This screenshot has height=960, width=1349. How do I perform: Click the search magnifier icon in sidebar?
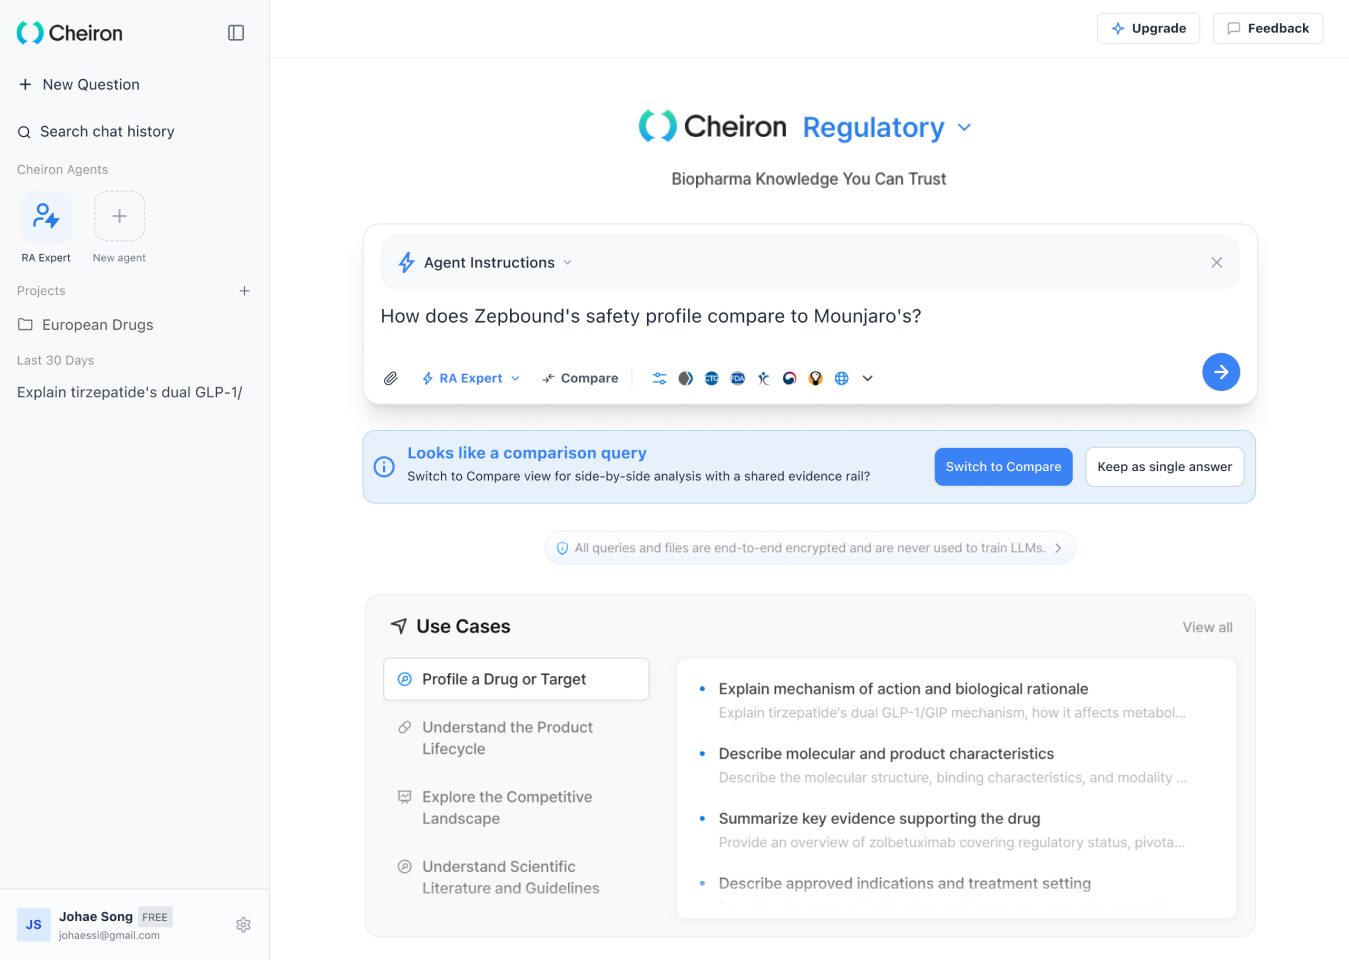[x=24, y=132]
